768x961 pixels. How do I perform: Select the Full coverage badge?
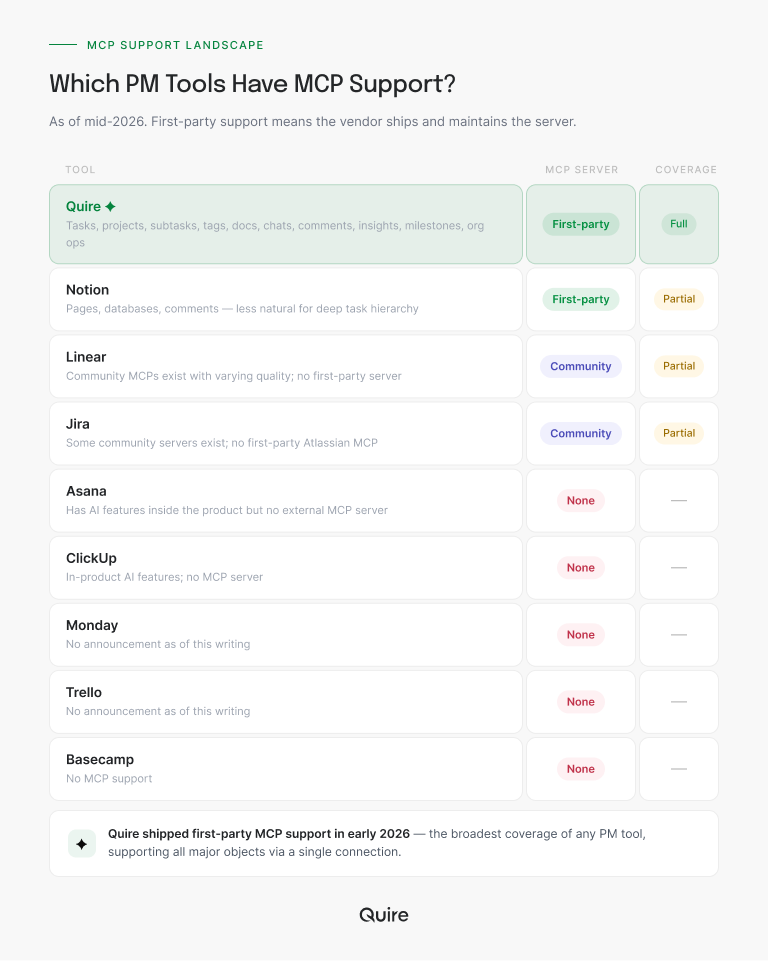(679, 224)
